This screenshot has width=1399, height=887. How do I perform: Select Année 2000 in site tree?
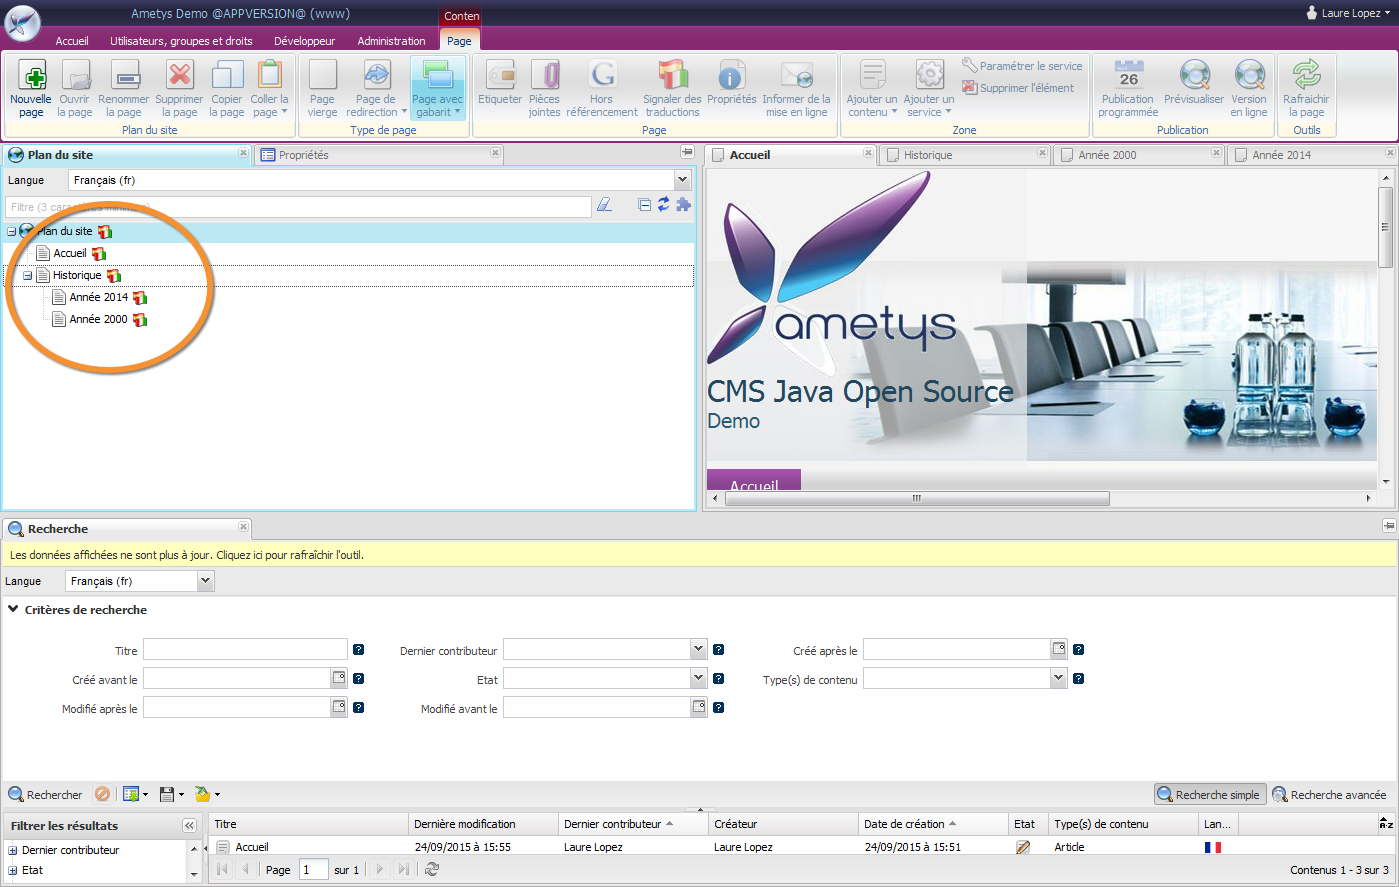(98, 320)
